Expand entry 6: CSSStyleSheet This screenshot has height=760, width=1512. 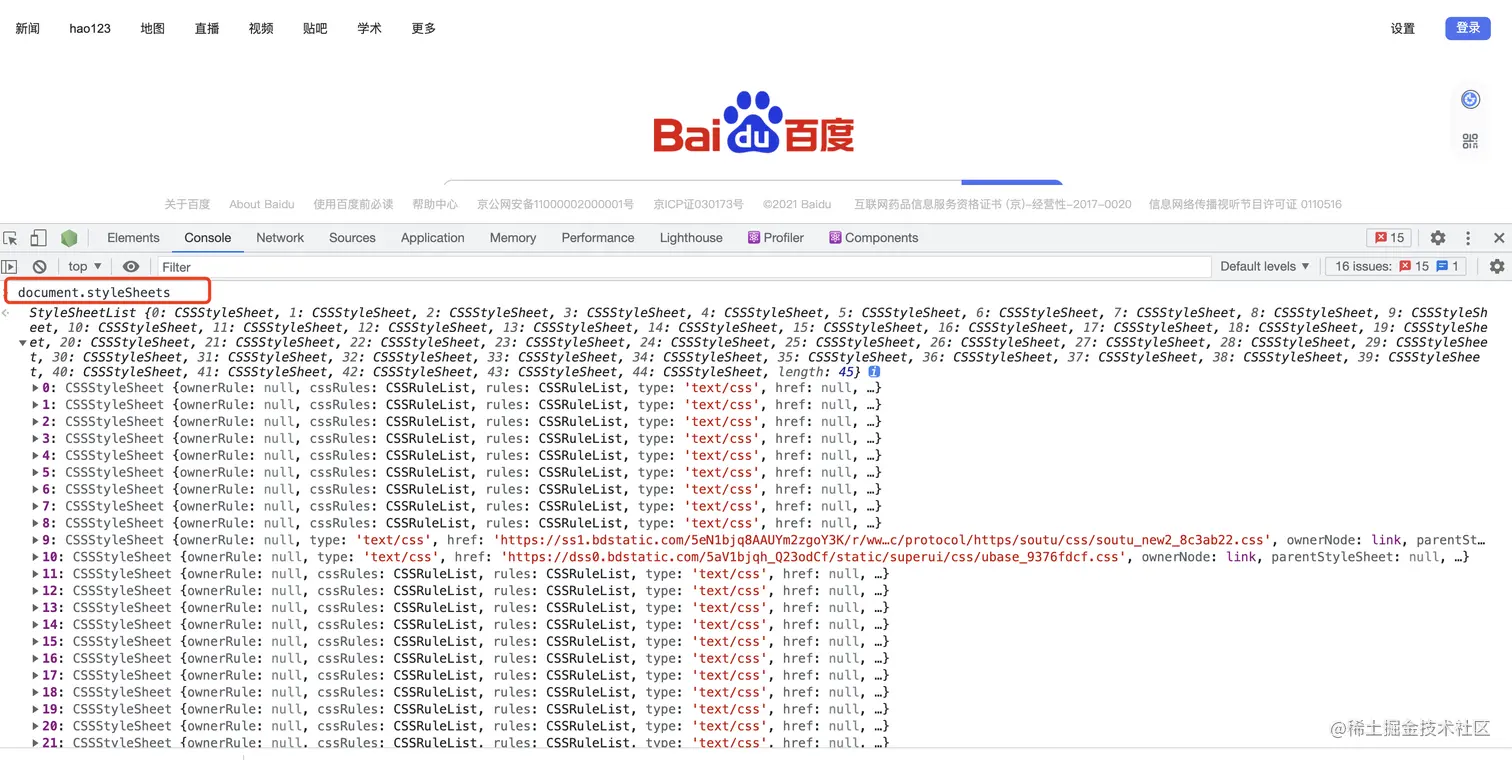tap(36, 490)
